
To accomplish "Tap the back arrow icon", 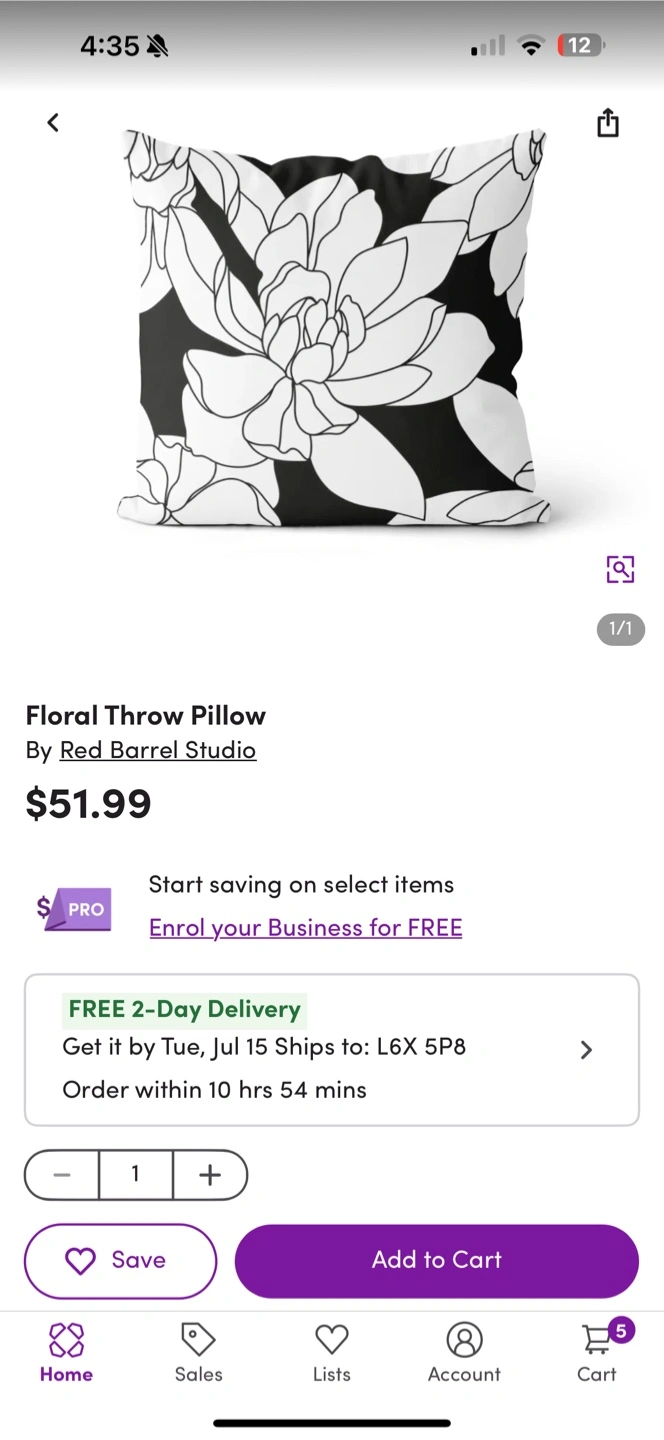I will tap(53, 122).
